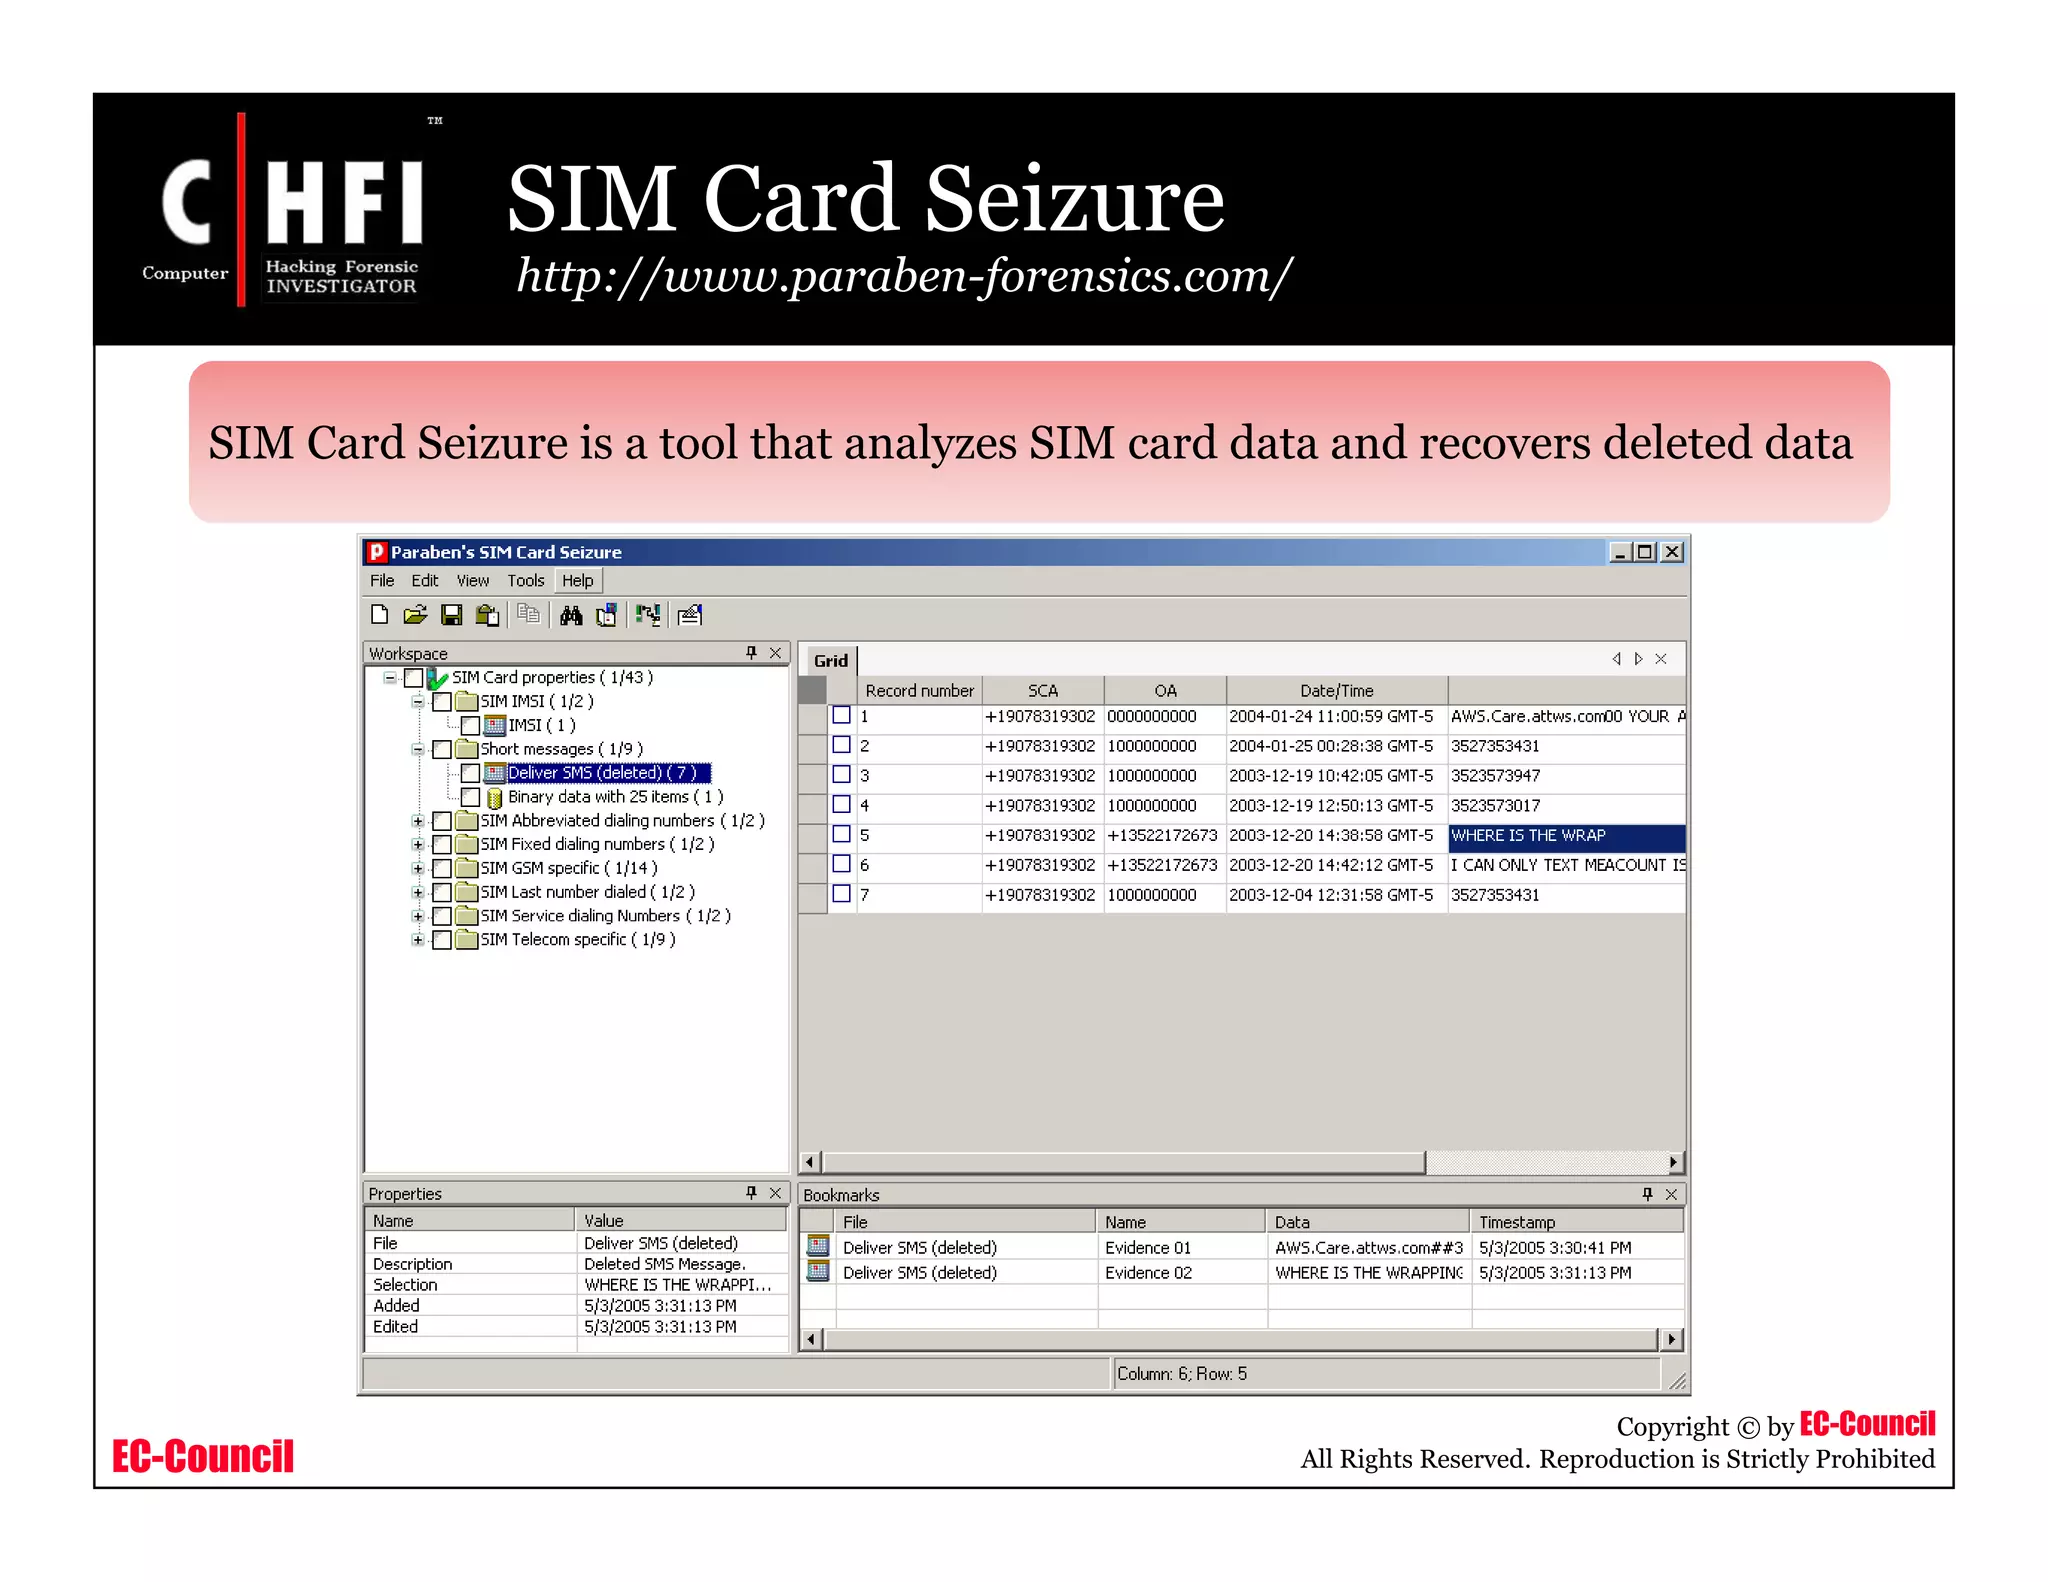This screenshot has width=2048, height=1582.
Task: Click the Copy toolbar icon
Action: [x=529, y=615]
